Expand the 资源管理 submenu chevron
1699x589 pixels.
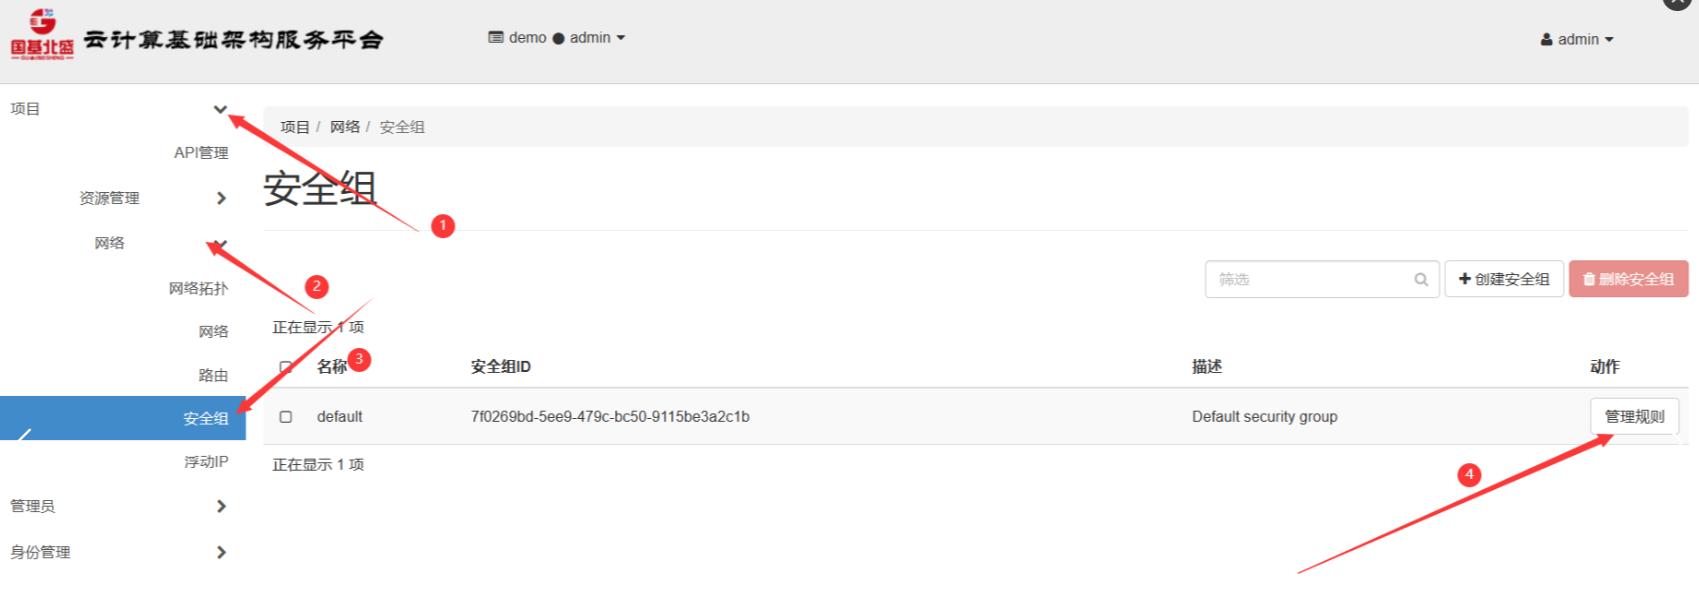[x=221, y=198]
